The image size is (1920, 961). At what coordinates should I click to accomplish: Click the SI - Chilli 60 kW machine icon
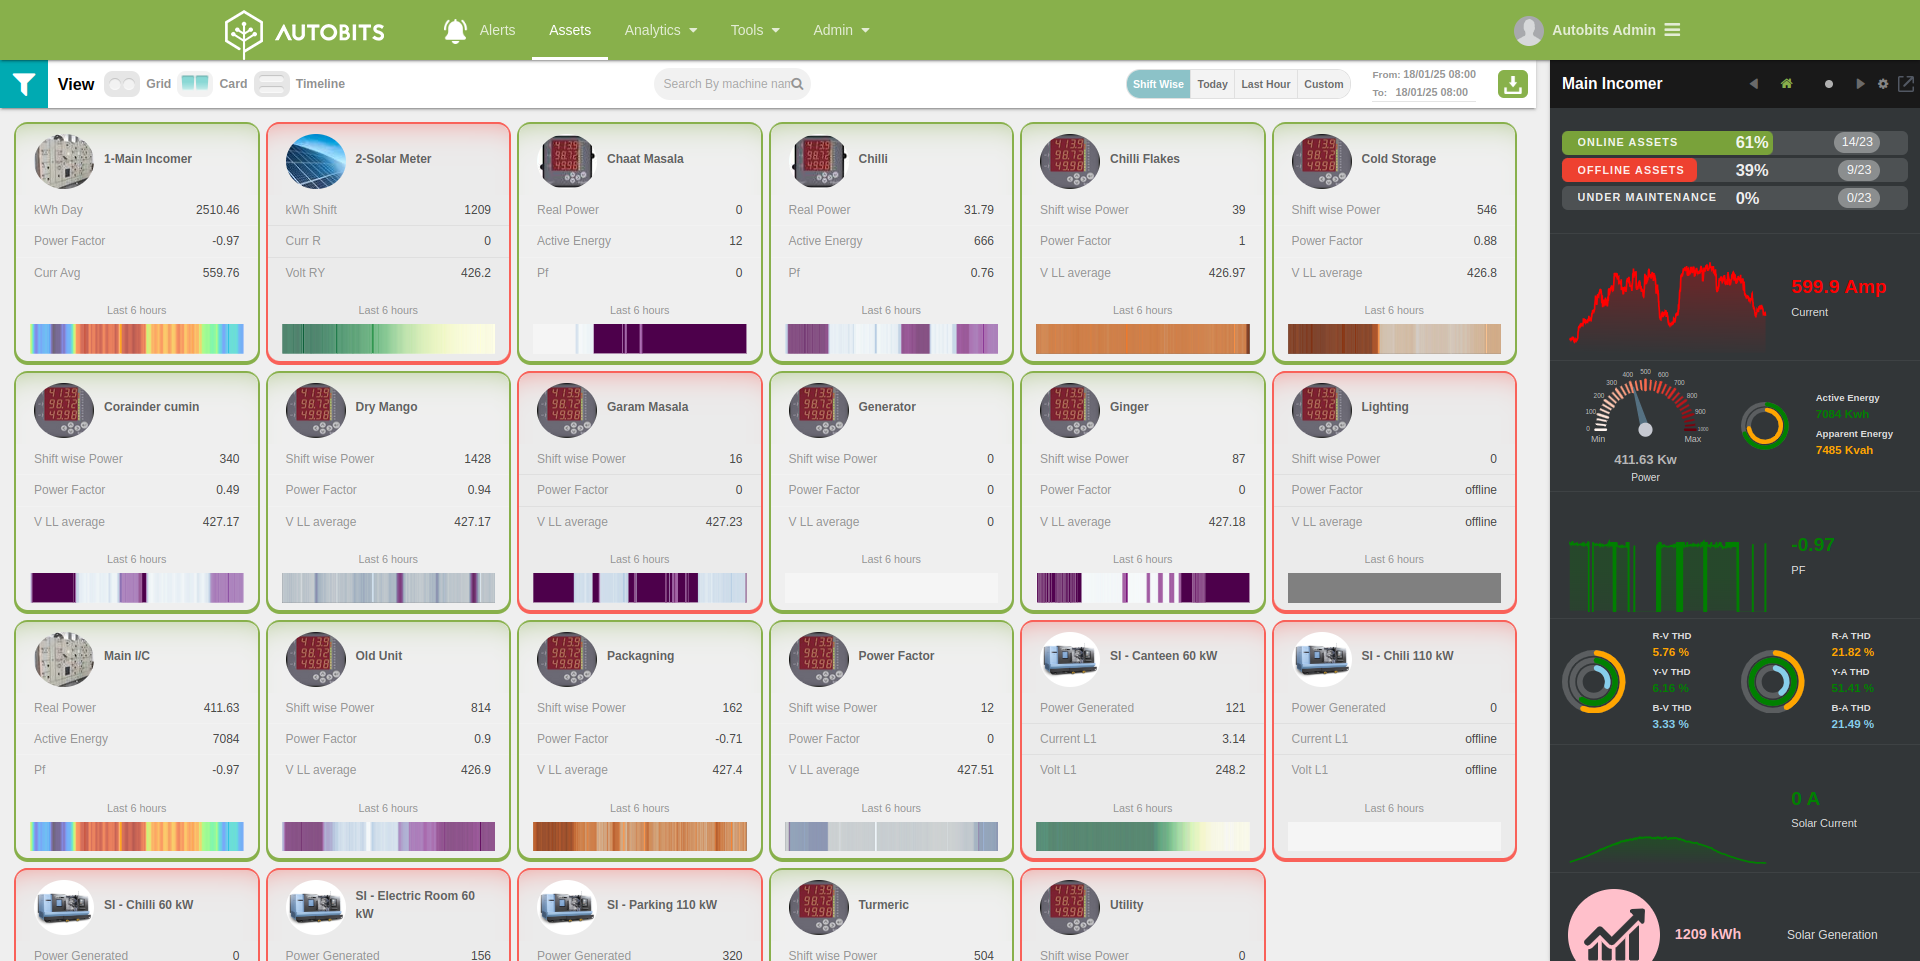point(64,908)
